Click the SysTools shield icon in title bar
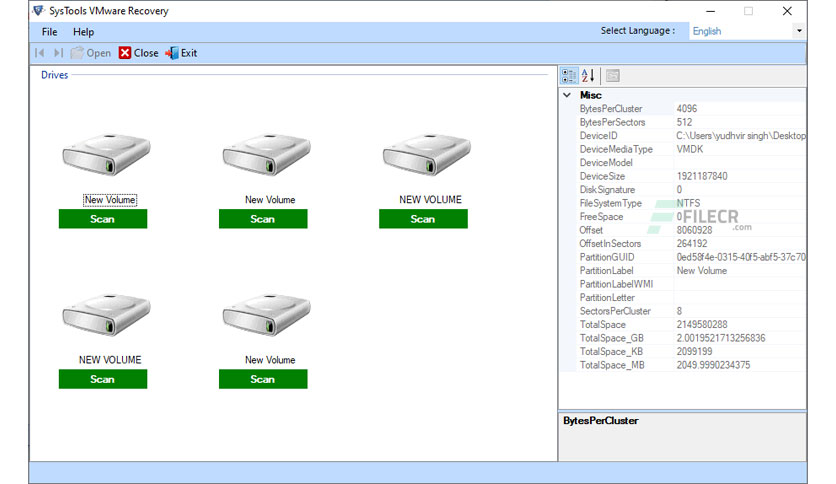This screenshot has width=836, height=484. point(38,11)
